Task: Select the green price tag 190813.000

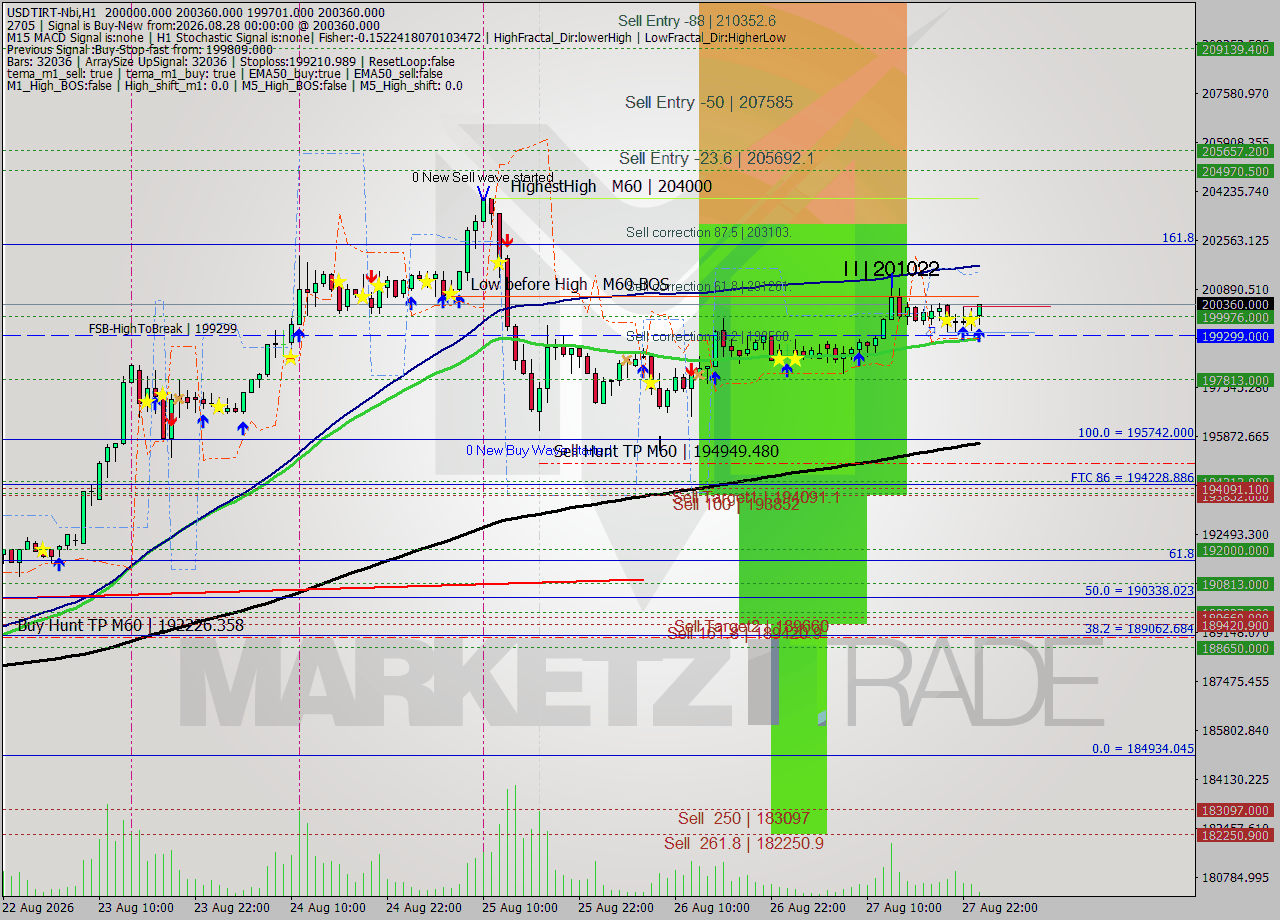Action: (1237, 584)
